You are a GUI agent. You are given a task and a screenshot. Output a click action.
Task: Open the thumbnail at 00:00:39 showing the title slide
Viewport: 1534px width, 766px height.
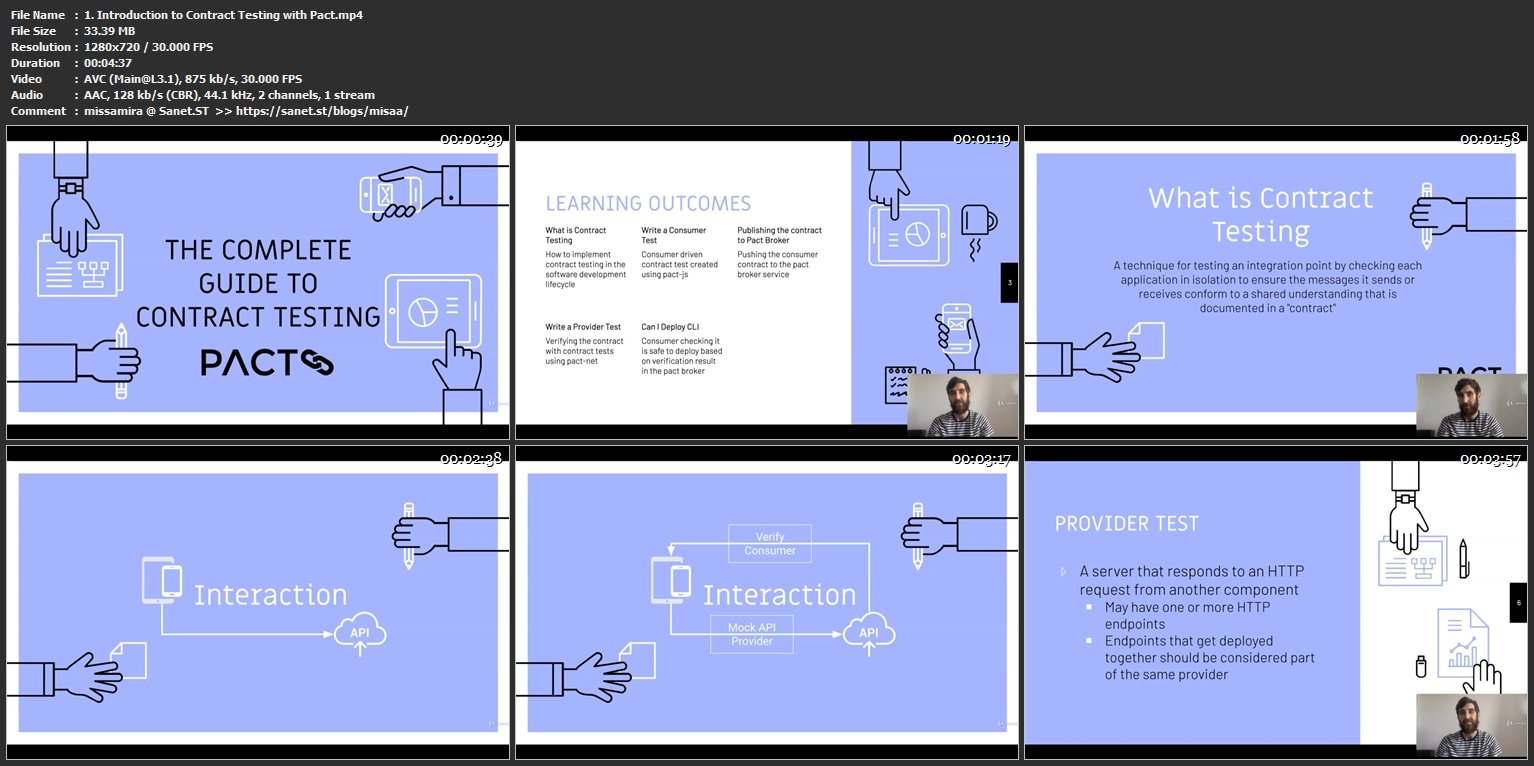(x=258, y=282)
